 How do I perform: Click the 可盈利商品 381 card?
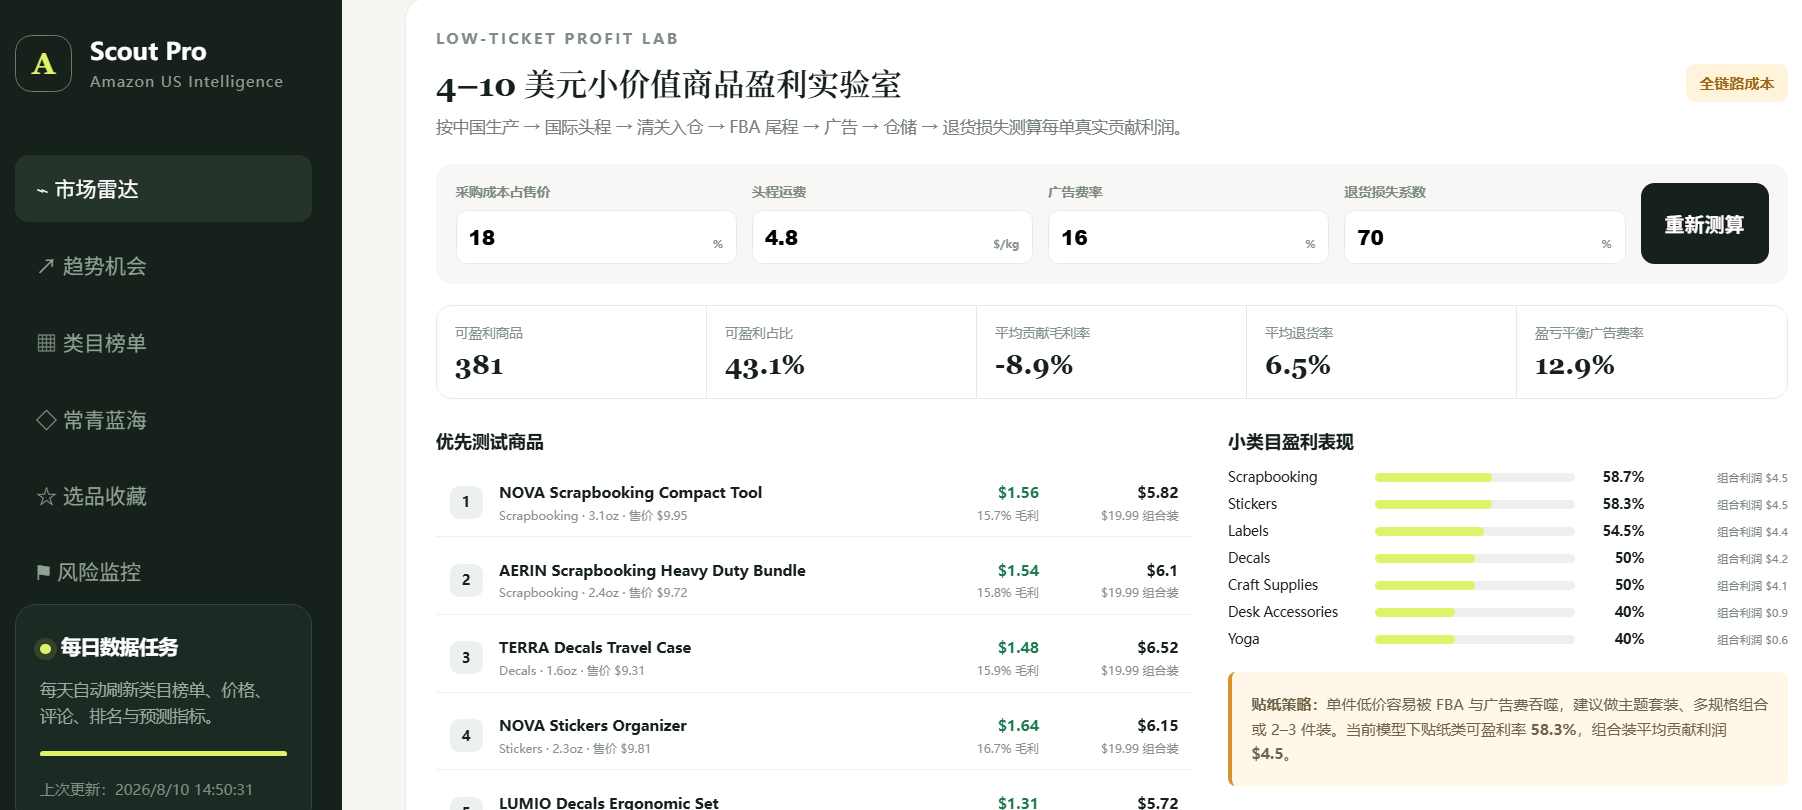[x=571, y=352]
